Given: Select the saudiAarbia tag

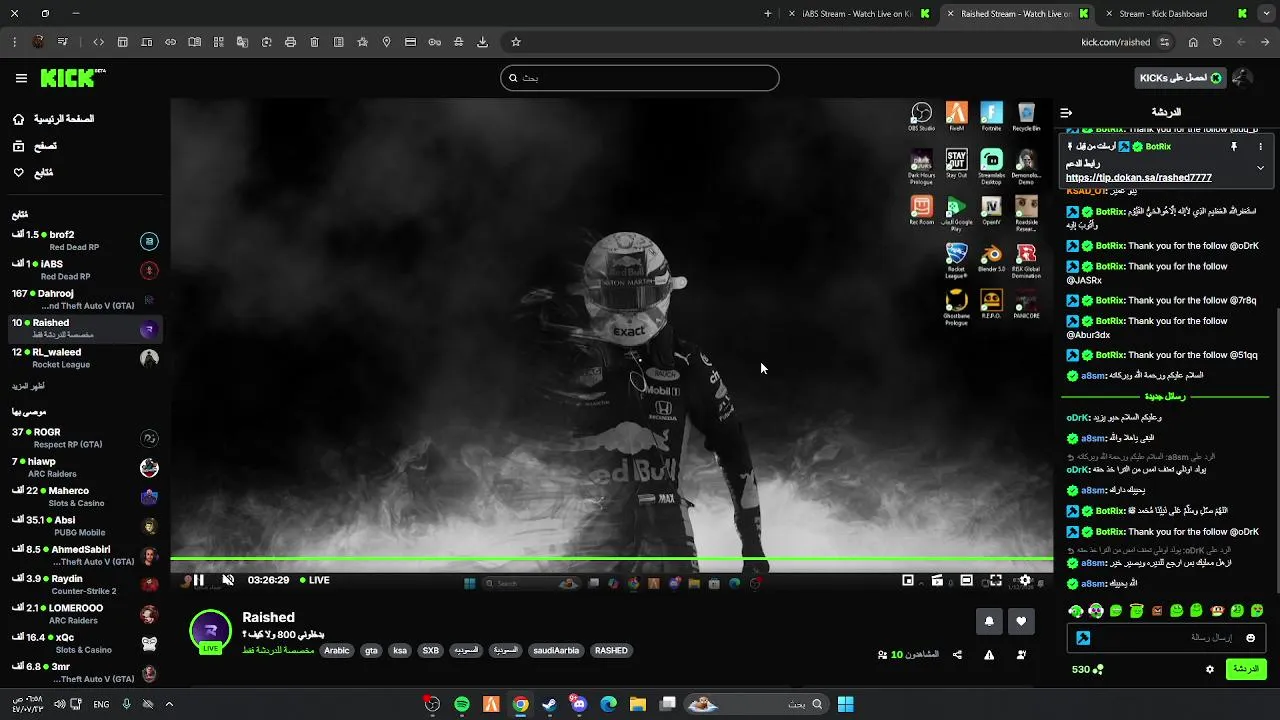Looking at the screenshot, I should pyautogui.click(x=556, y=651).
